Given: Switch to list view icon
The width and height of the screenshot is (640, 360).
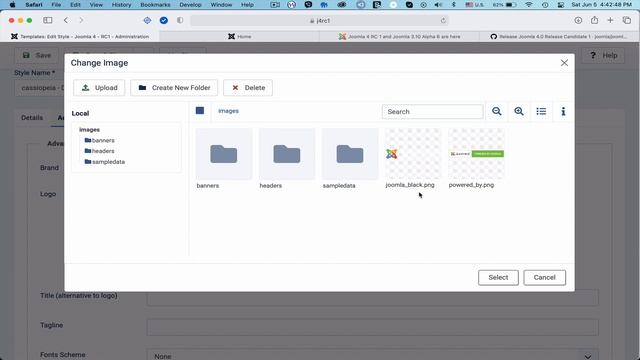Looking at the screenshot, I should 541,111.
